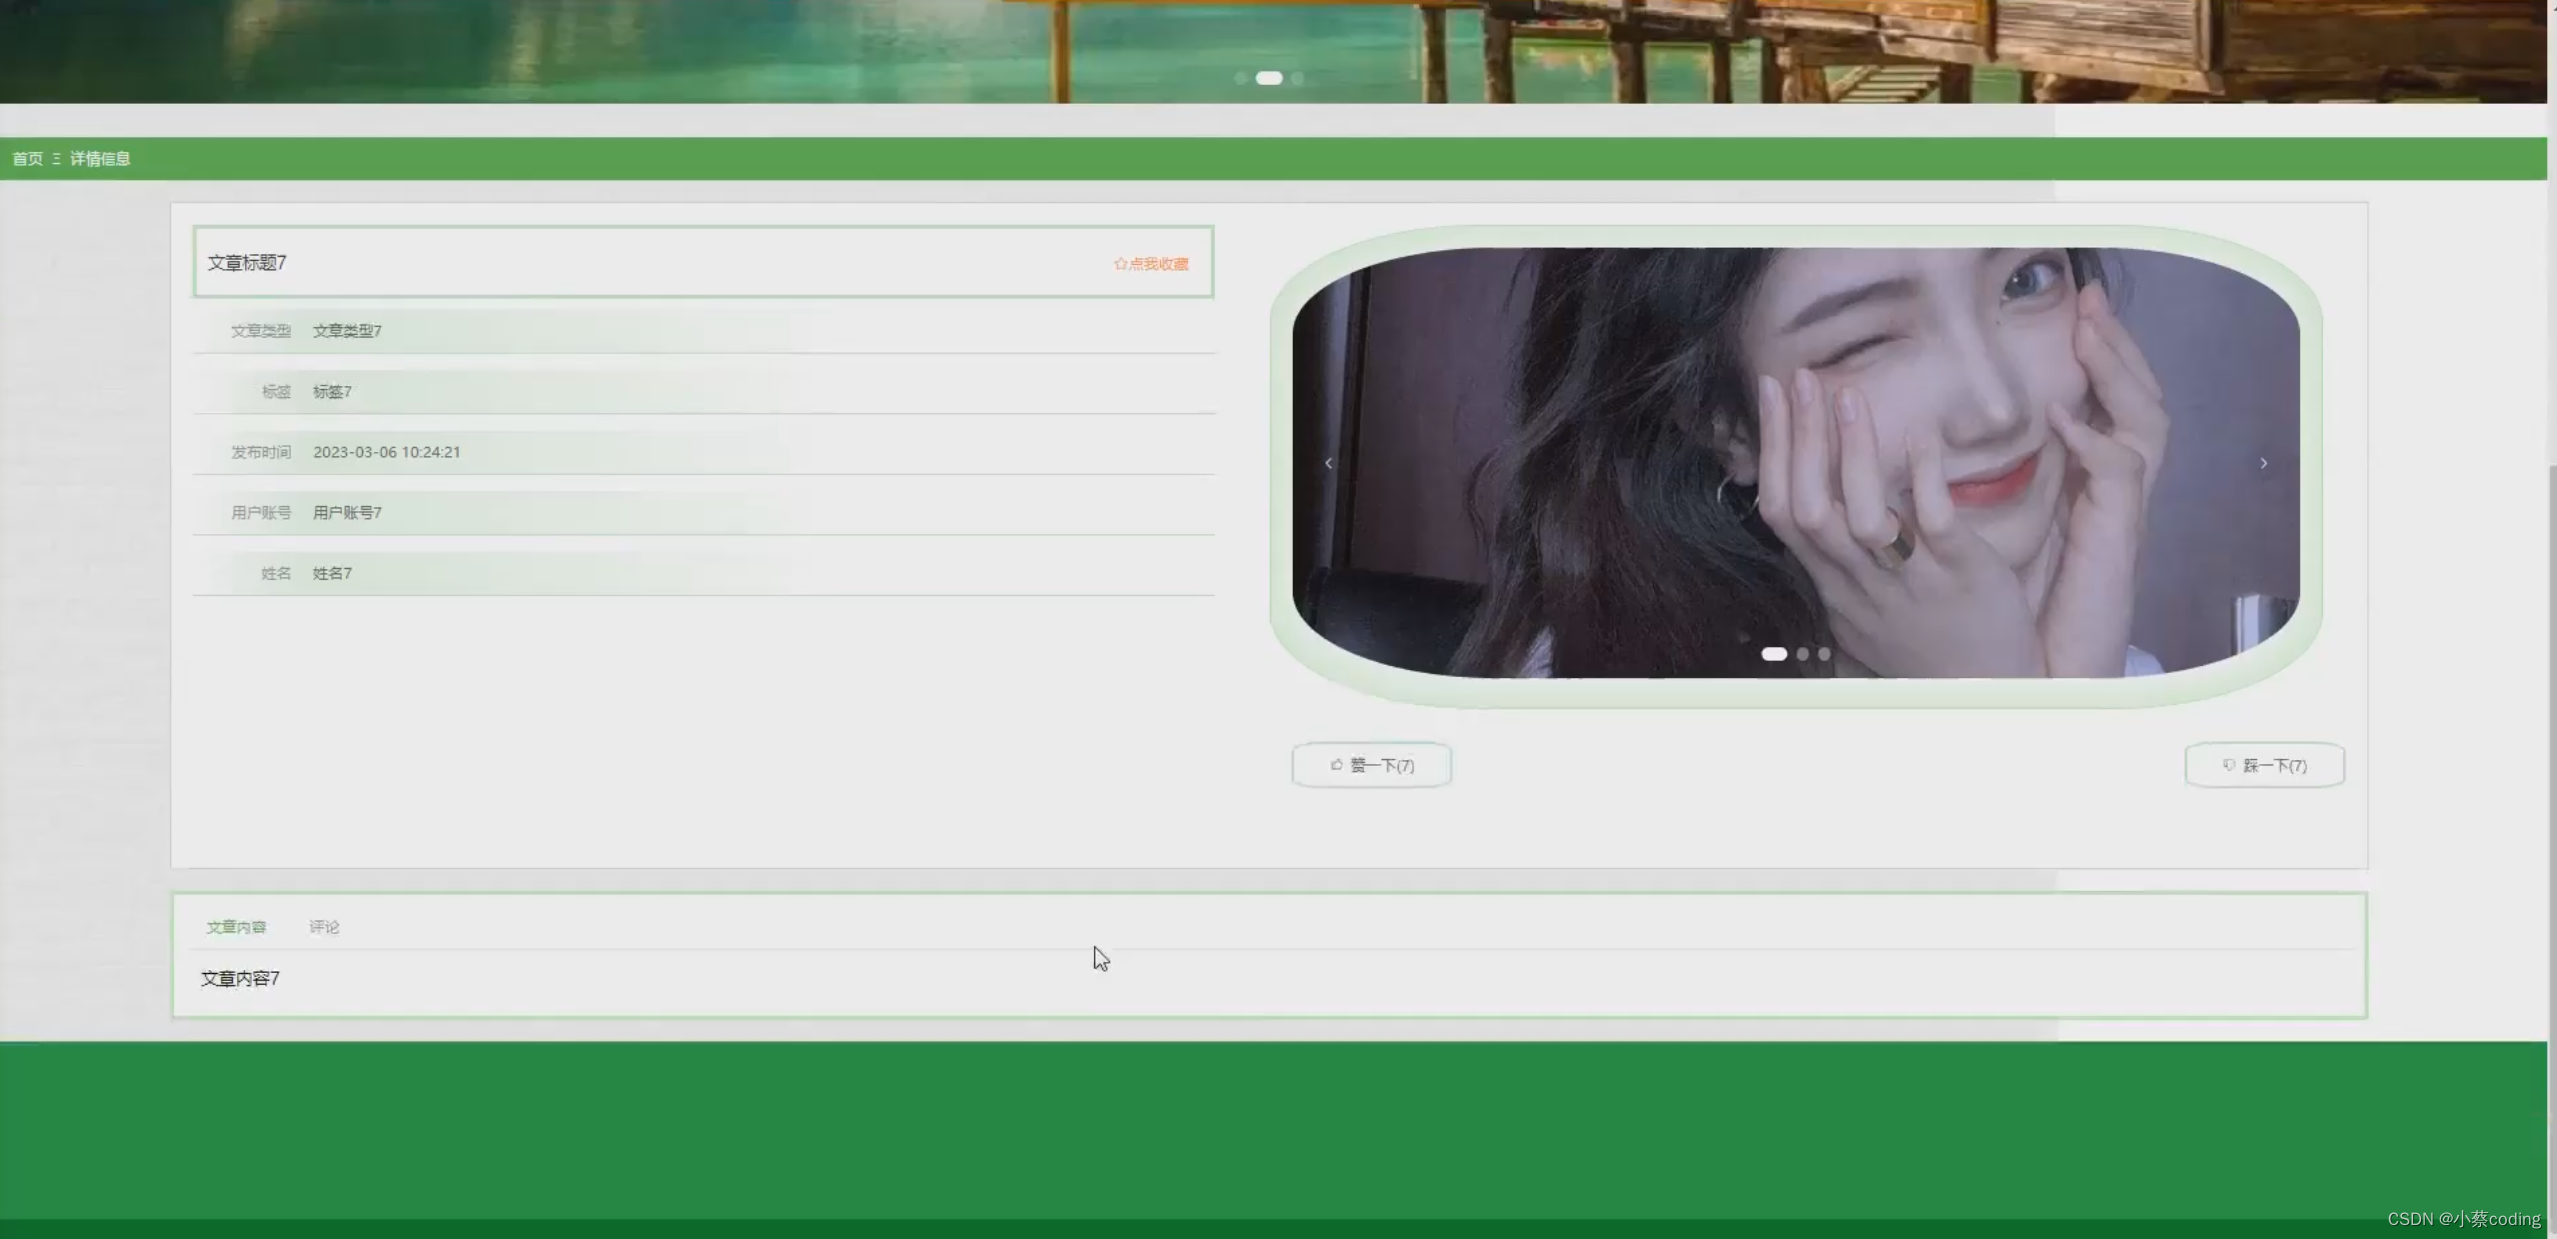
Task: Click the 文章标题7 title text
Action: [x=247, y=263]
